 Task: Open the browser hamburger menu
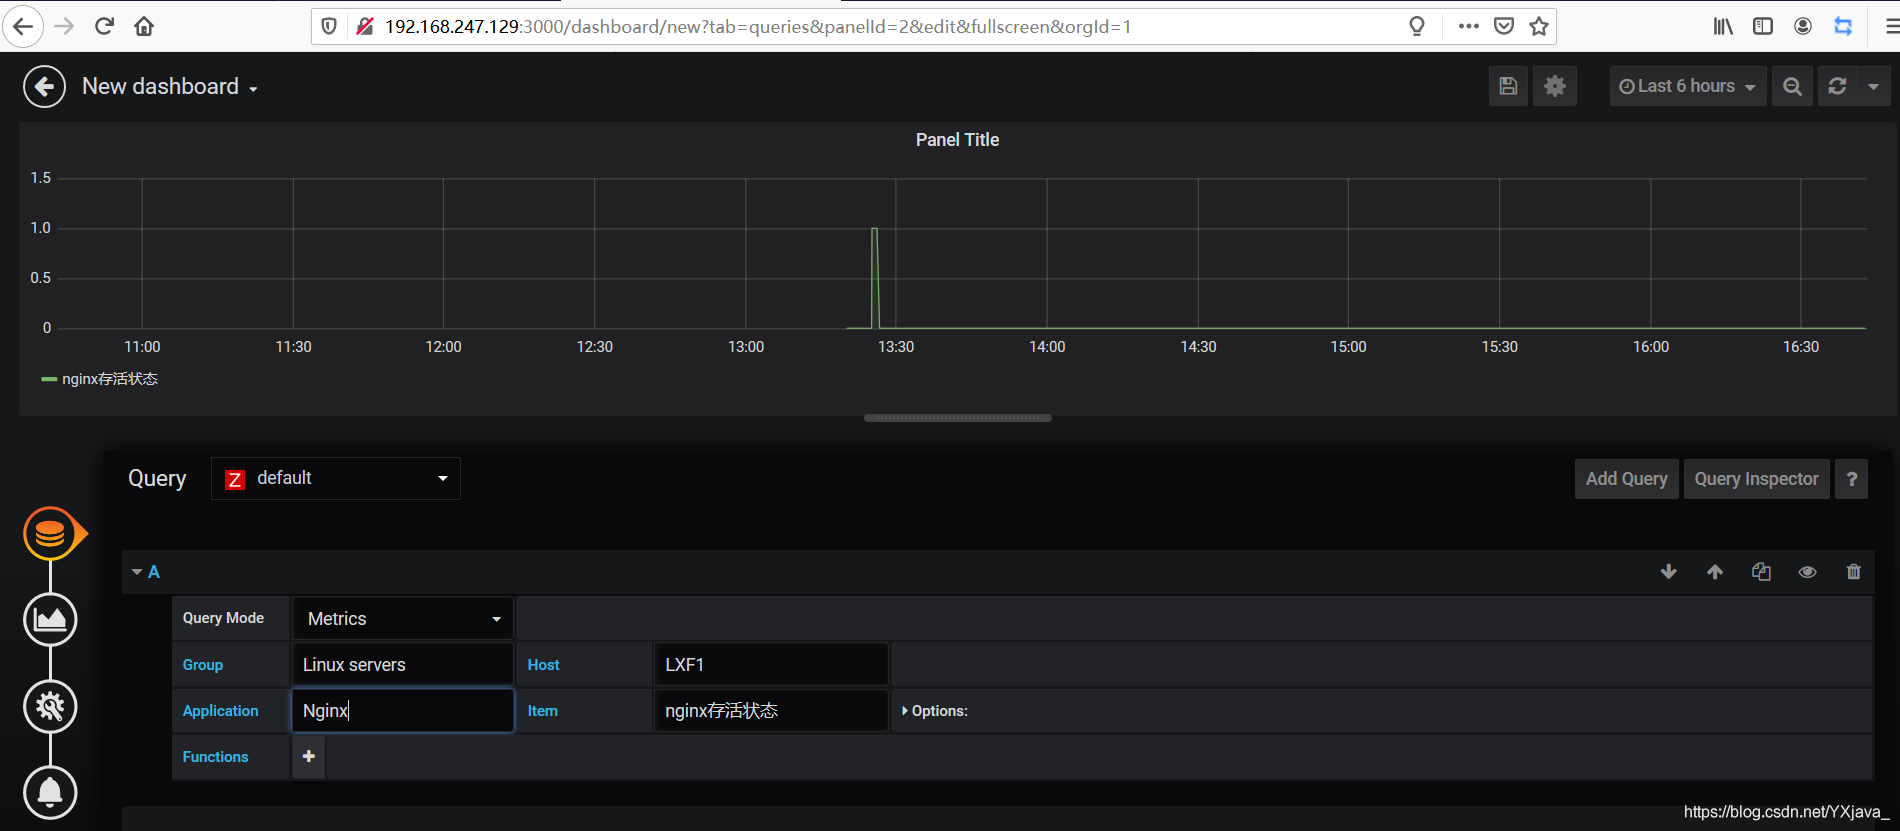coord(1891,26)
